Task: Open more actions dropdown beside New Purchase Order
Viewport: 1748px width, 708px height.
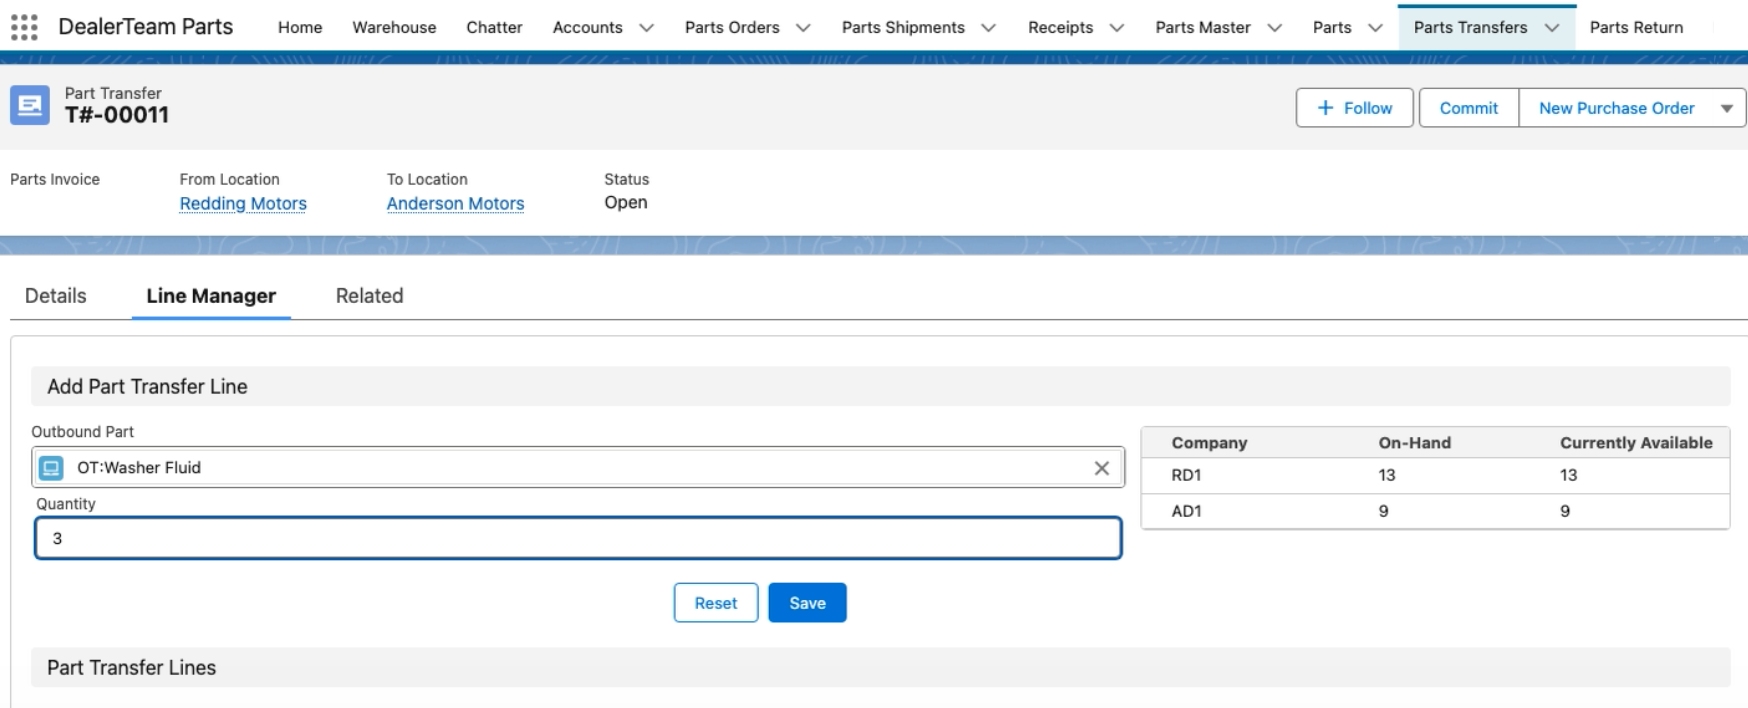Action: (1727, 108)
